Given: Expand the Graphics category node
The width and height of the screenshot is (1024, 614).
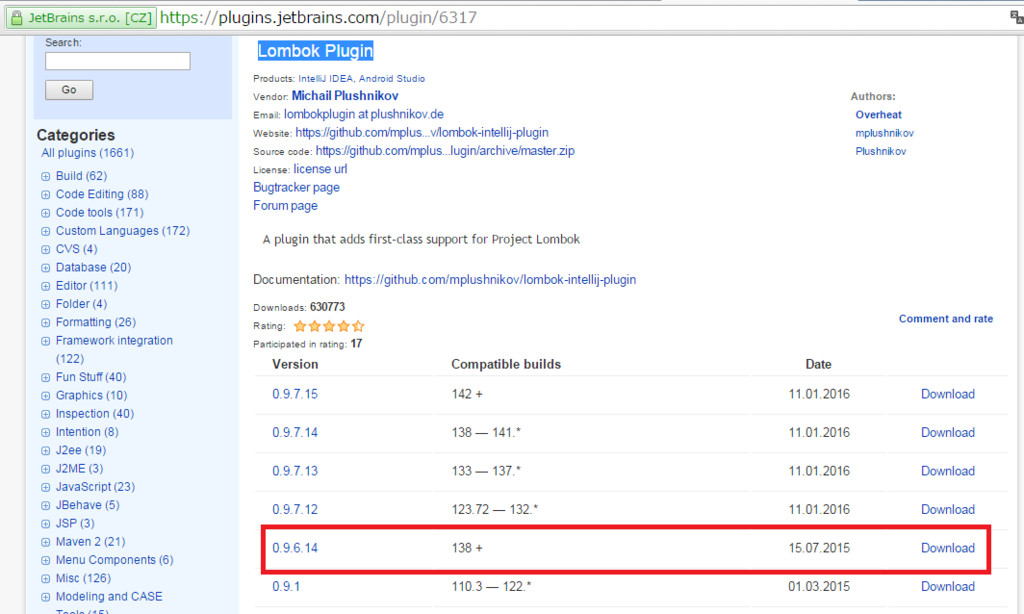Looking at the screenshot, I should tap(46, 396).
